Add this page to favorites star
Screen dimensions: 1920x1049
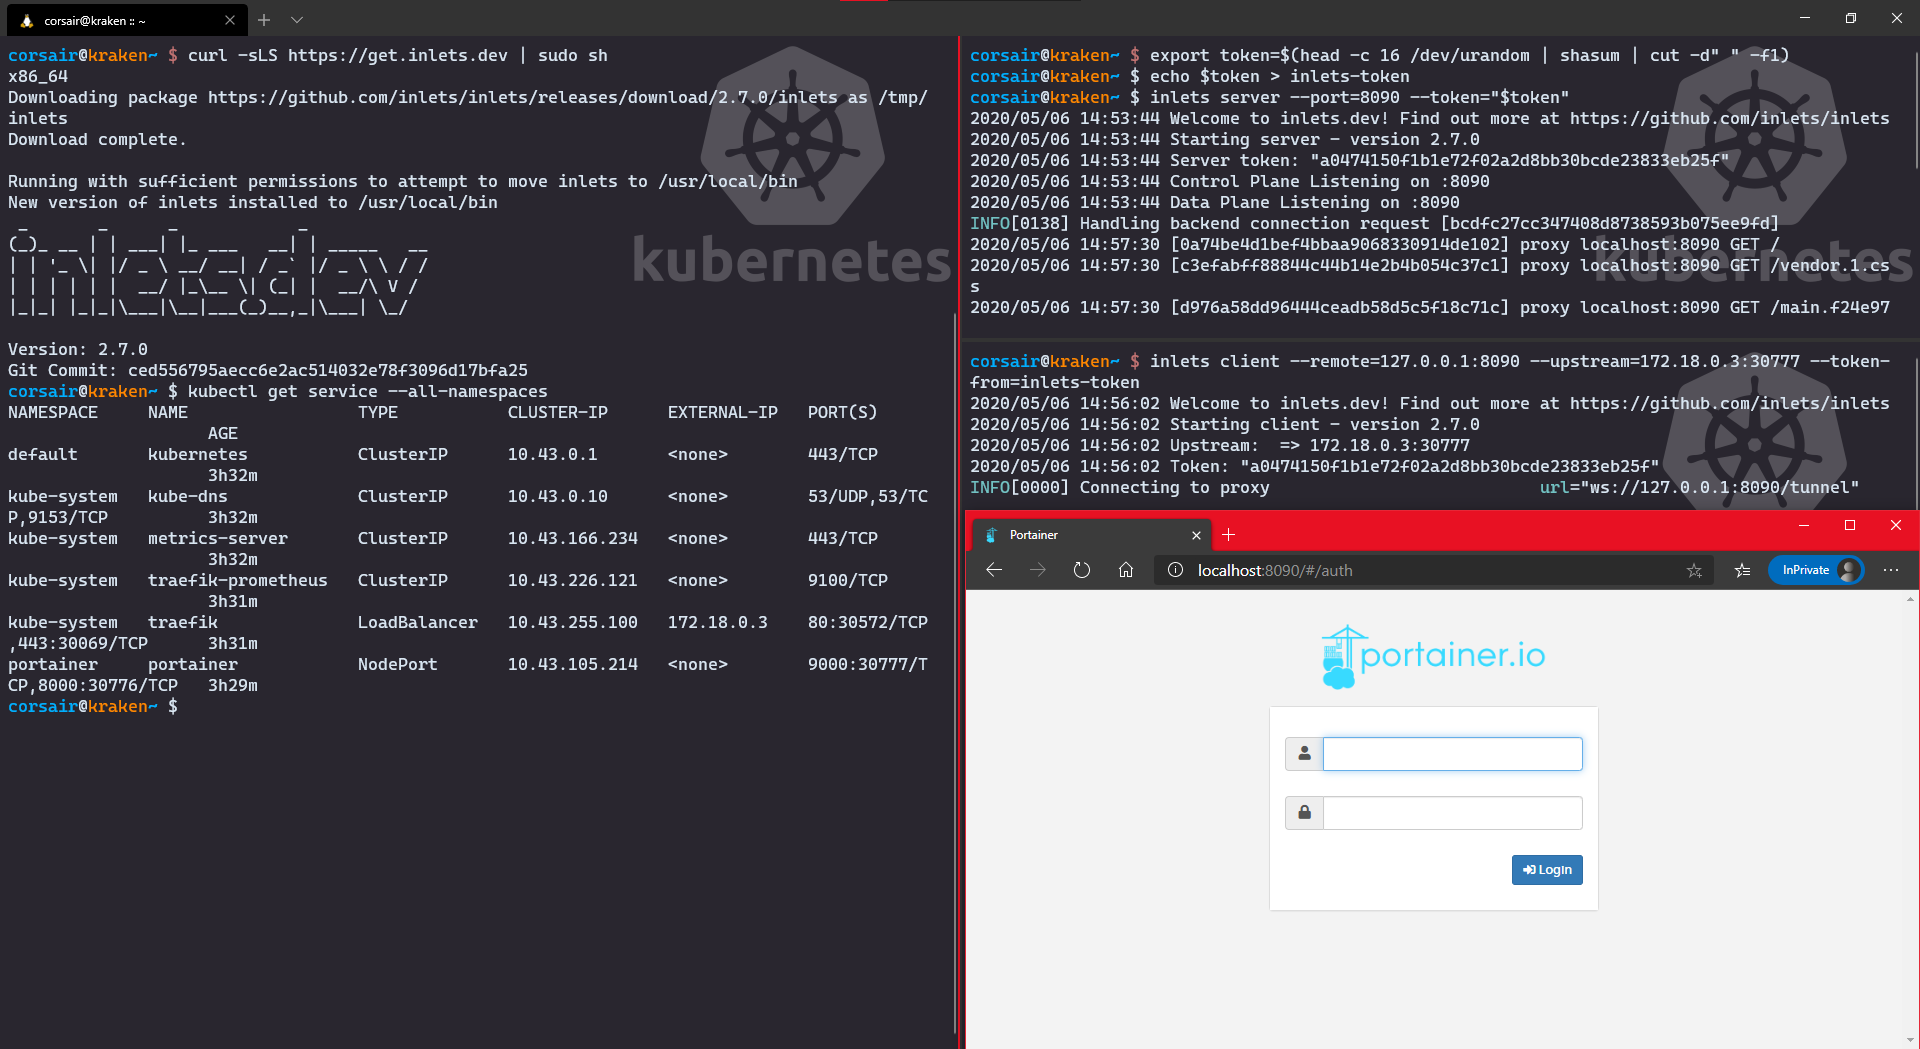pyautogui.click(x=1694, y=570)
